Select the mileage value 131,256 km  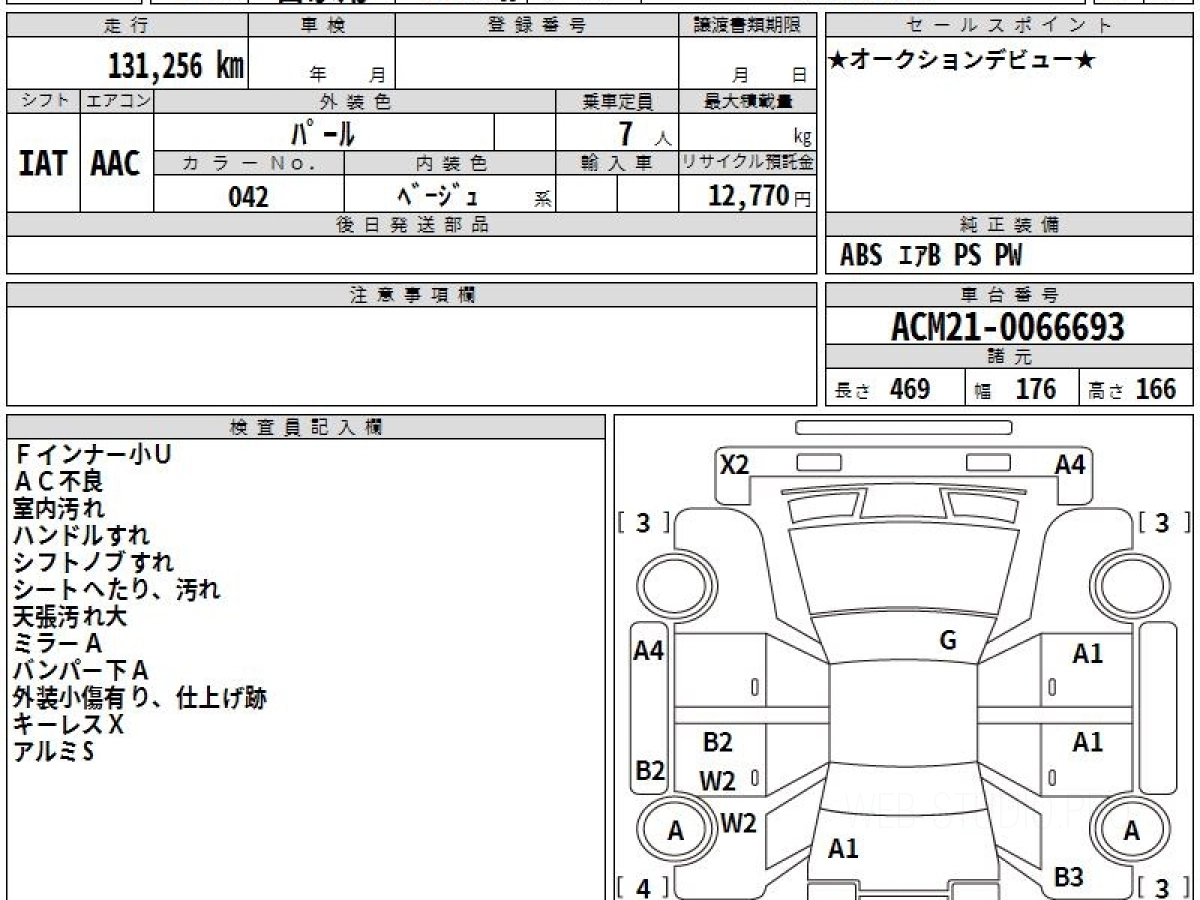pos(175,66)
